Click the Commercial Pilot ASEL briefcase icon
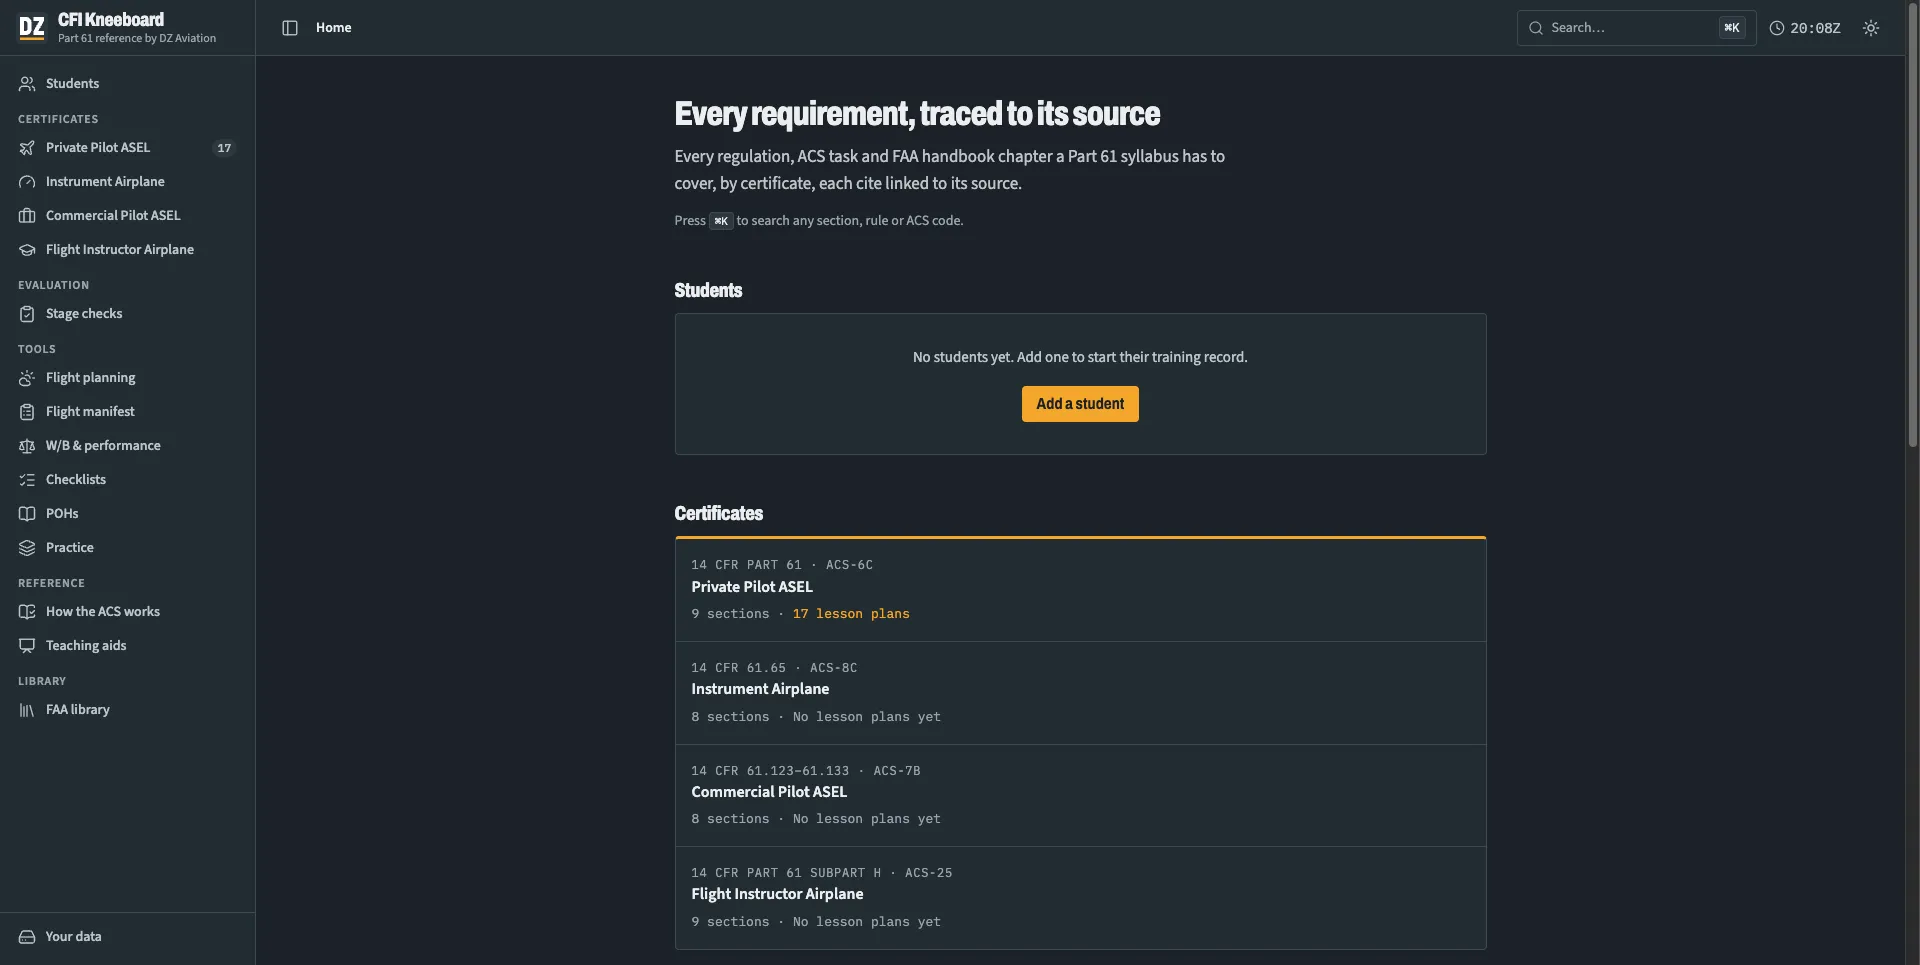This screenshot has height=965, width=1920. click(27, 216)
